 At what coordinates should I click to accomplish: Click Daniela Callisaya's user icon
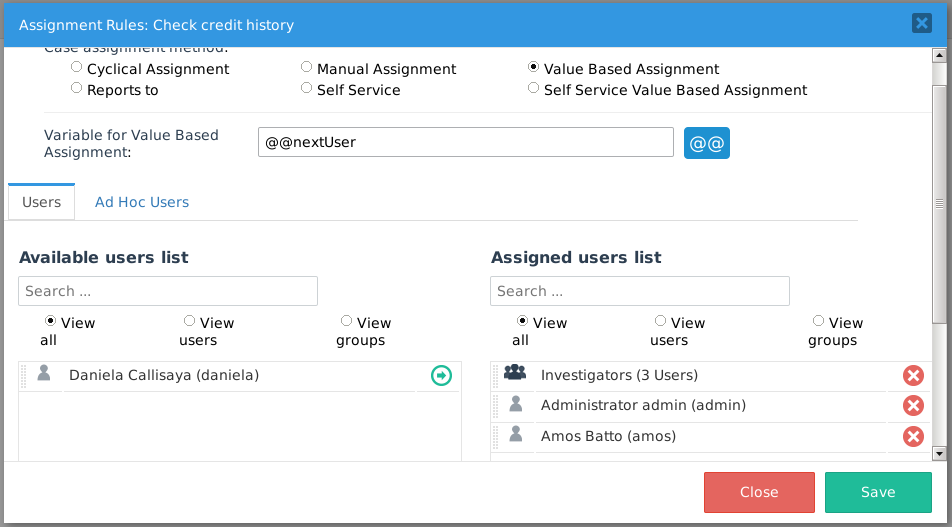tap(43, 374)
